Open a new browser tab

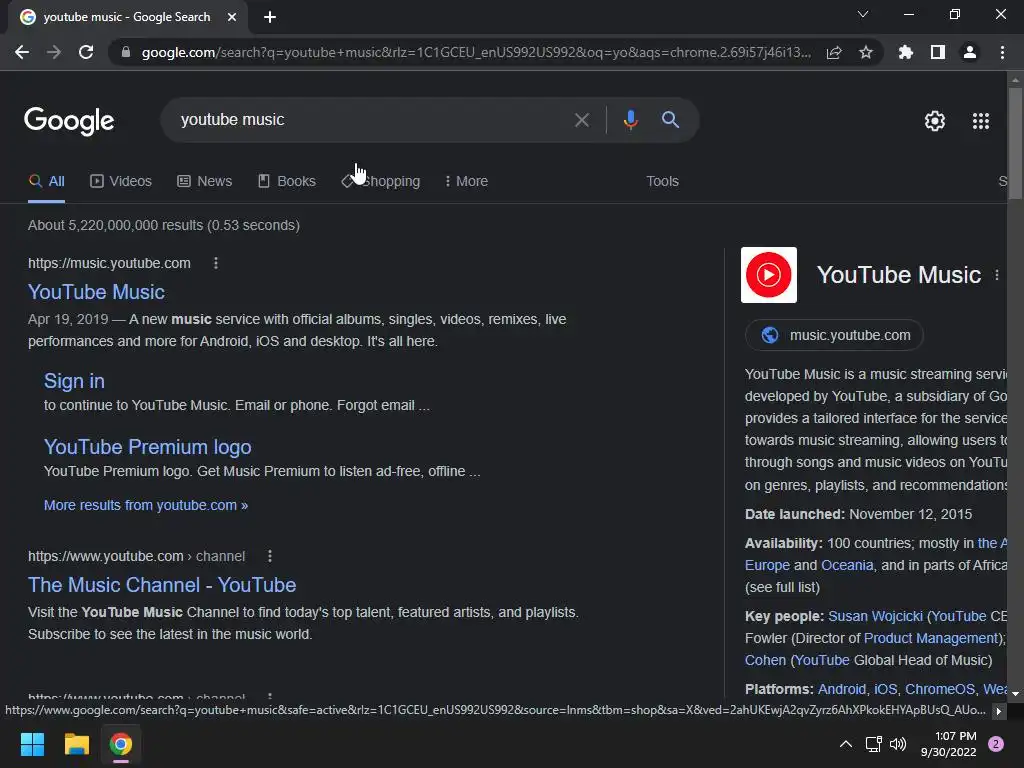click(x=270, y=17)
